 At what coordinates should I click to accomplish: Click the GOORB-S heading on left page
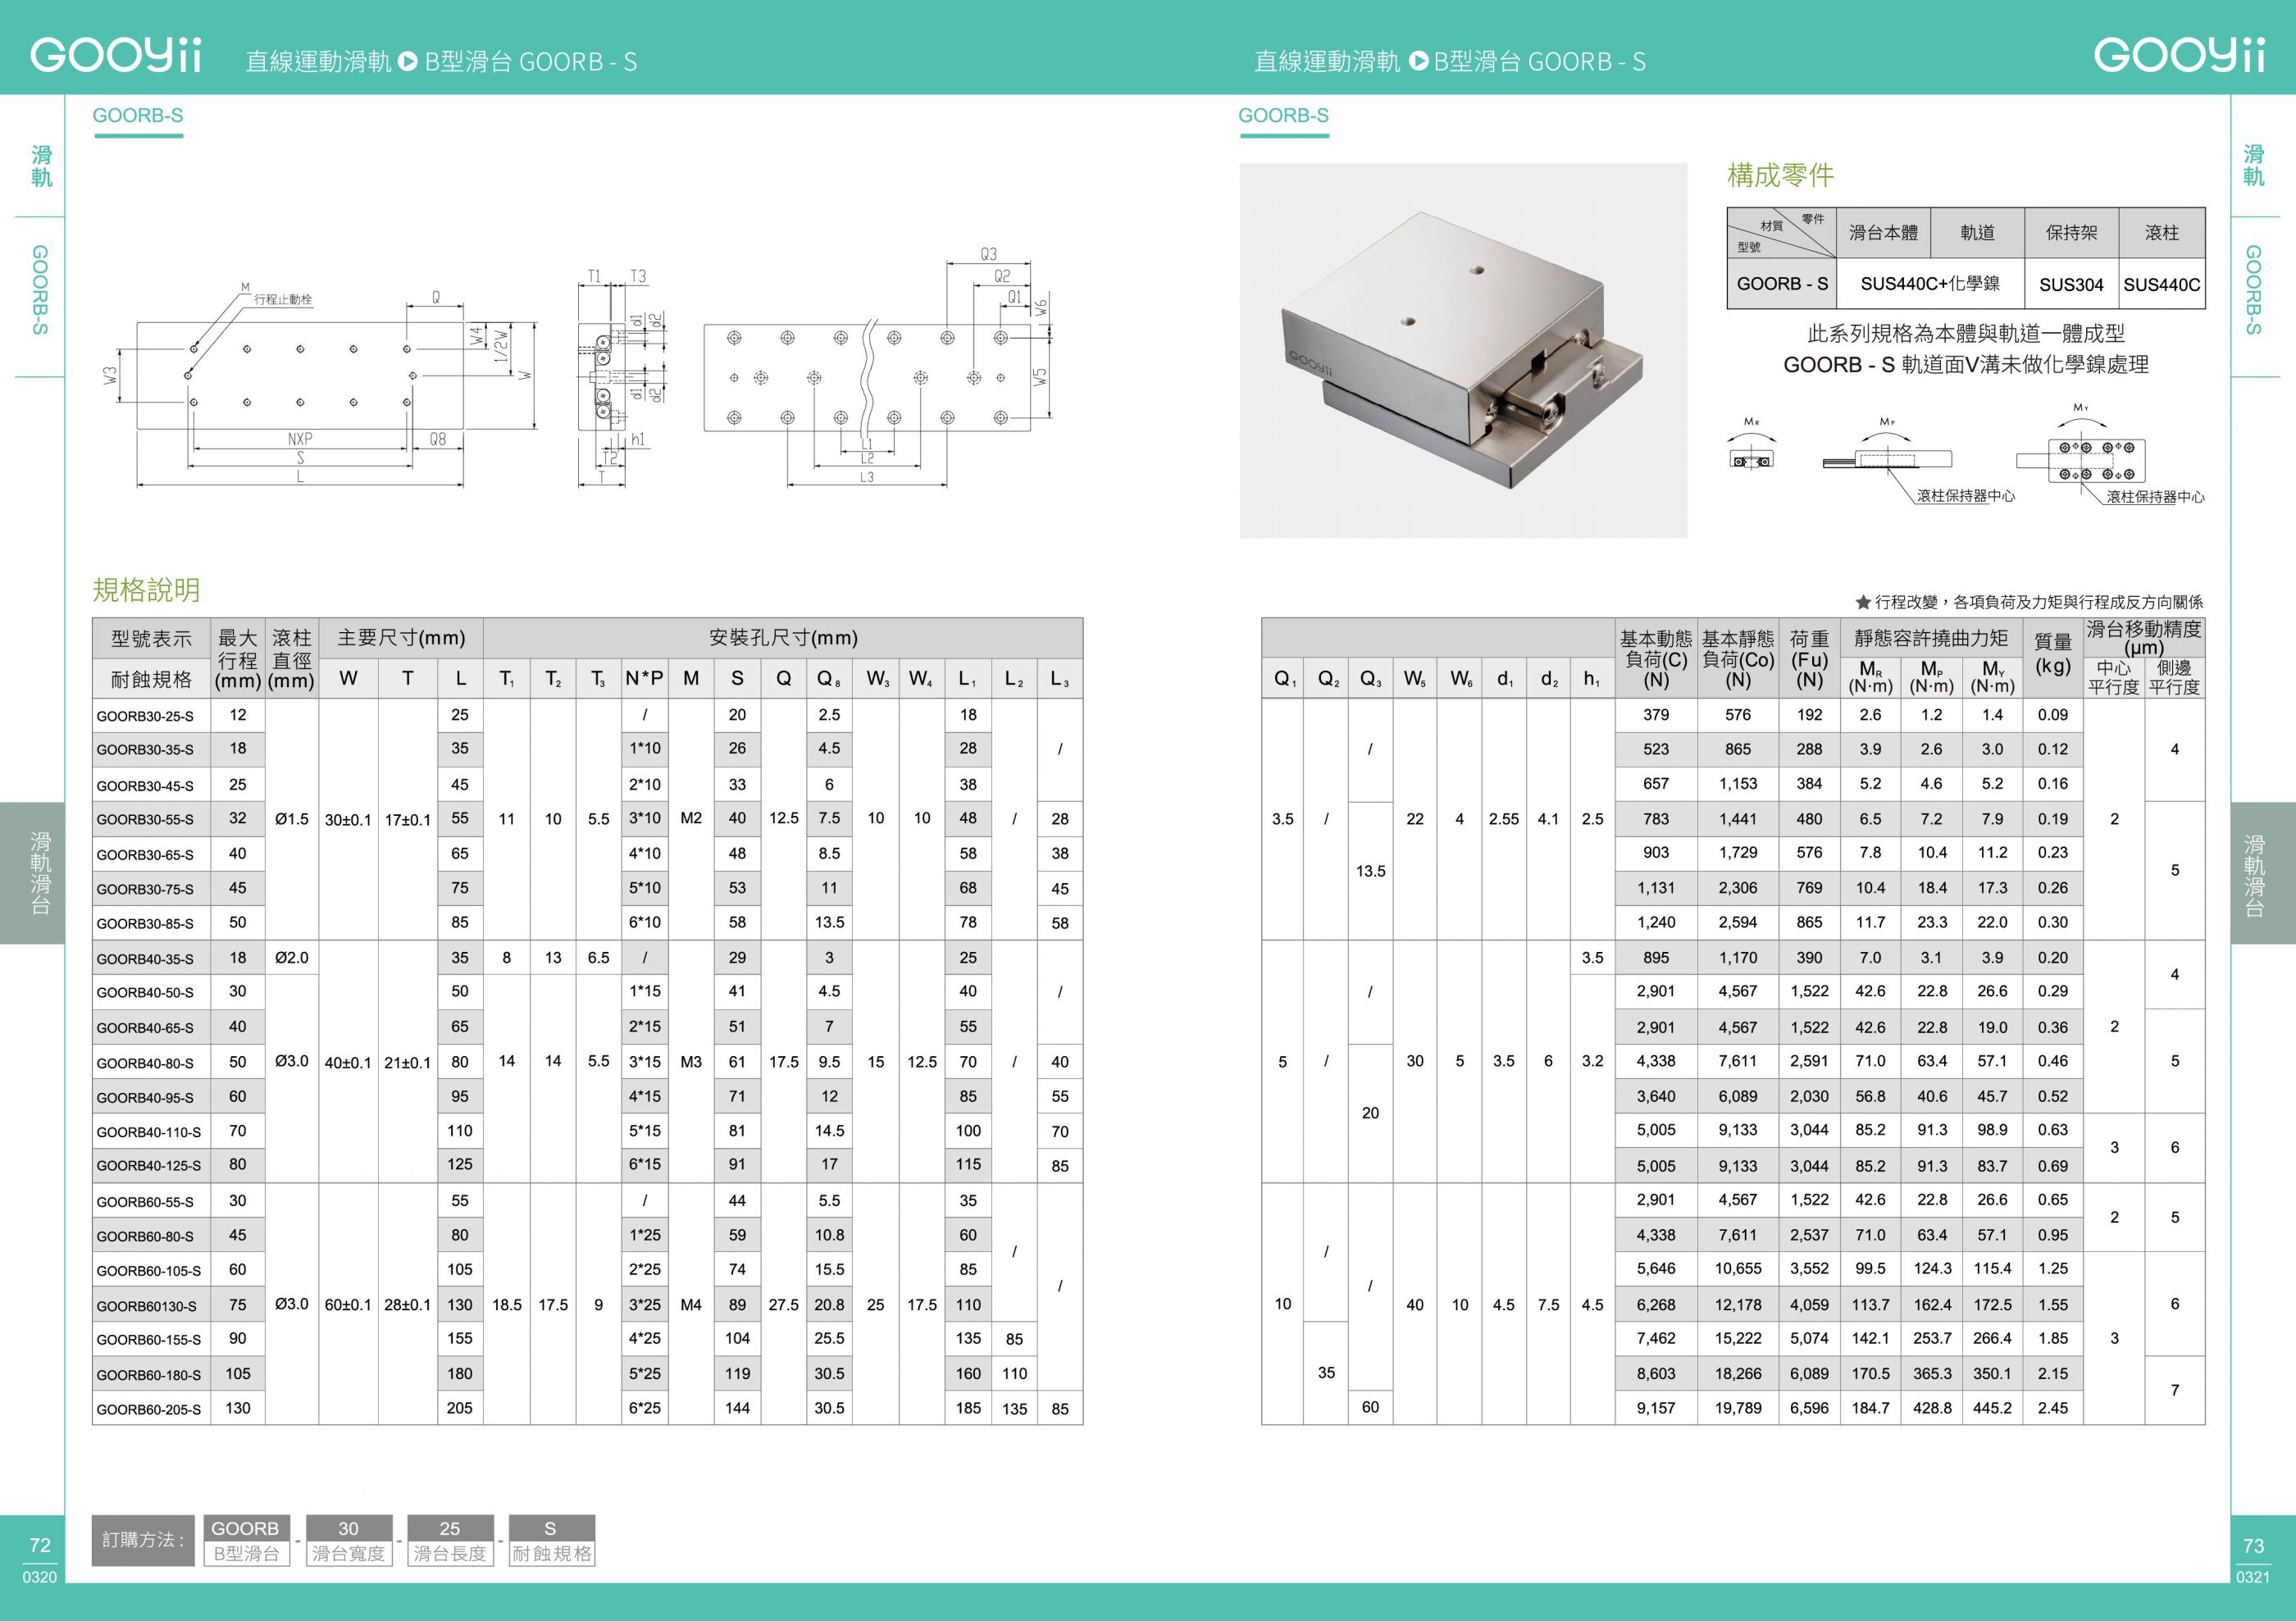[138, 115]
